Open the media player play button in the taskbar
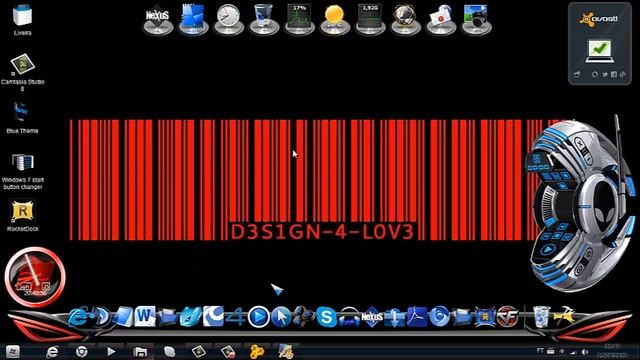The width and height of the screenshot is (640, 360). tap(111, 351)
